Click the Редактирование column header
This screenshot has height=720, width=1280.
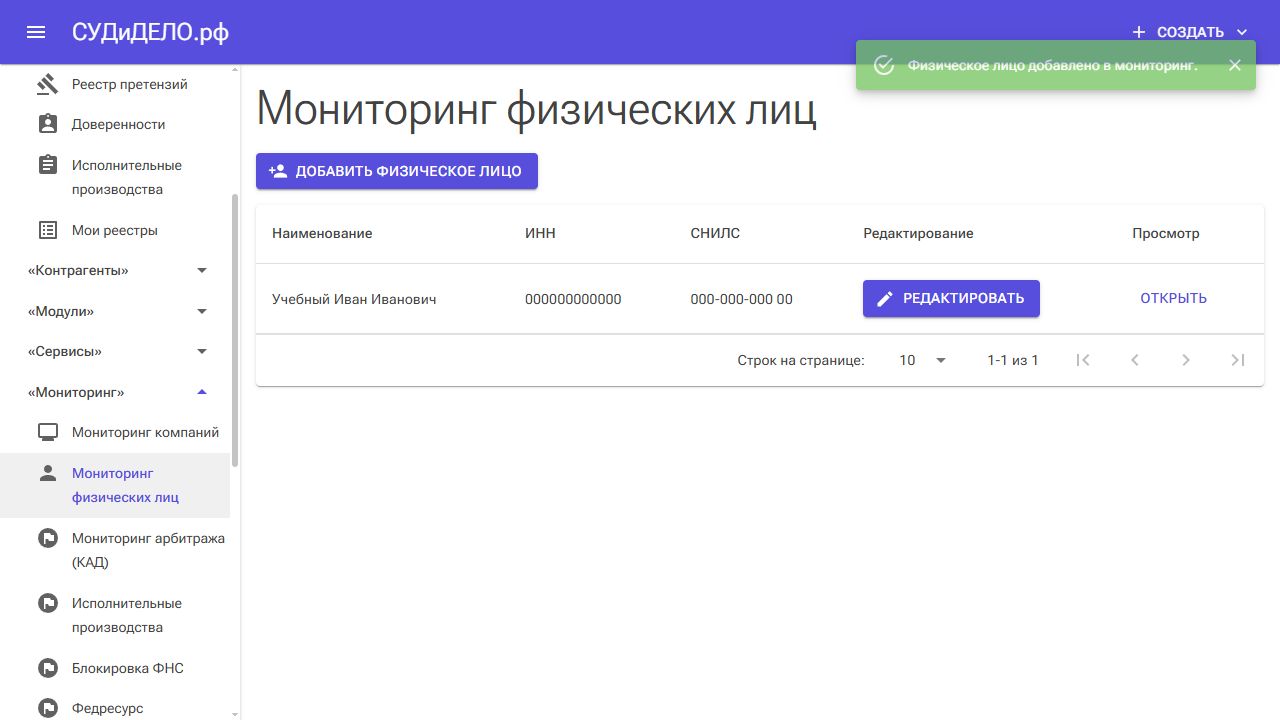[918, 233]
